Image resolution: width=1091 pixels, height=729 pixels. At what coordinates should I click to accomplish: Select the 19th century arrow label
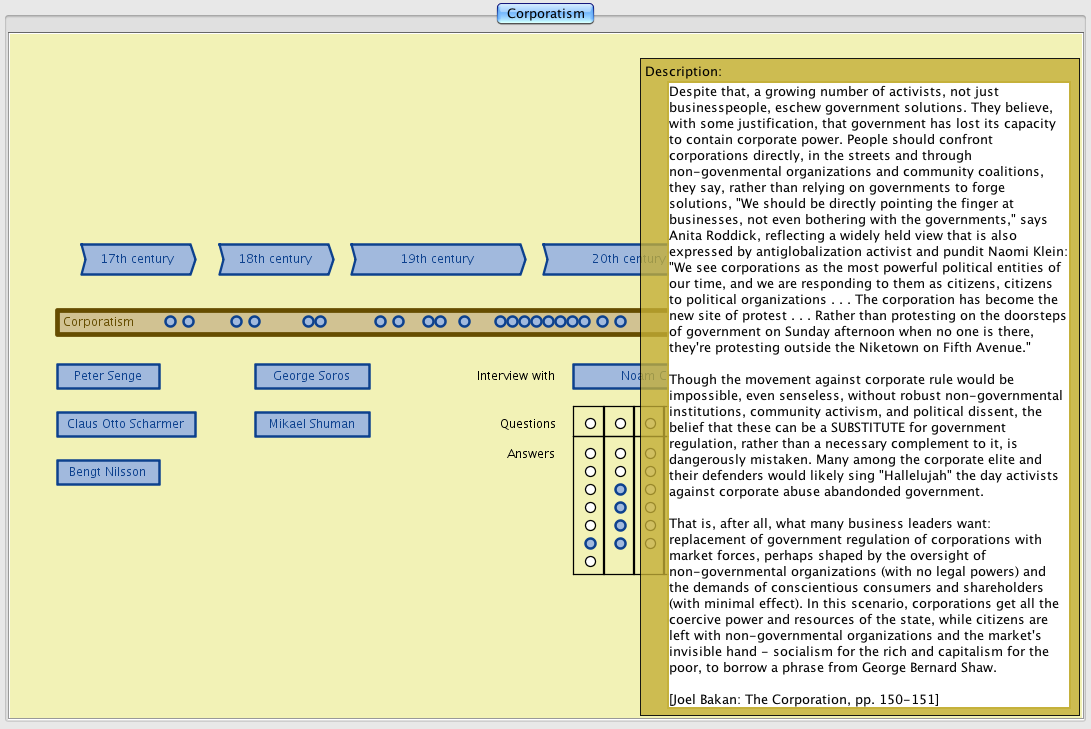437,259
